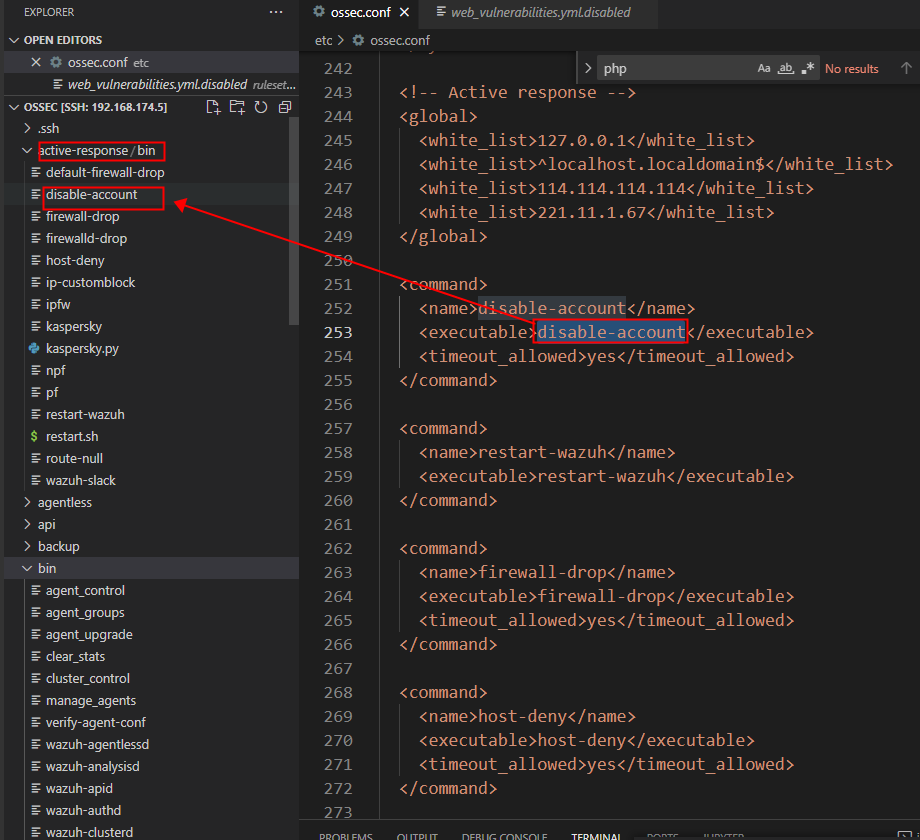Open the Problems panel tab
Image resolution: width=920 pixels, height=840 pixels.
[x=346, y=835]
